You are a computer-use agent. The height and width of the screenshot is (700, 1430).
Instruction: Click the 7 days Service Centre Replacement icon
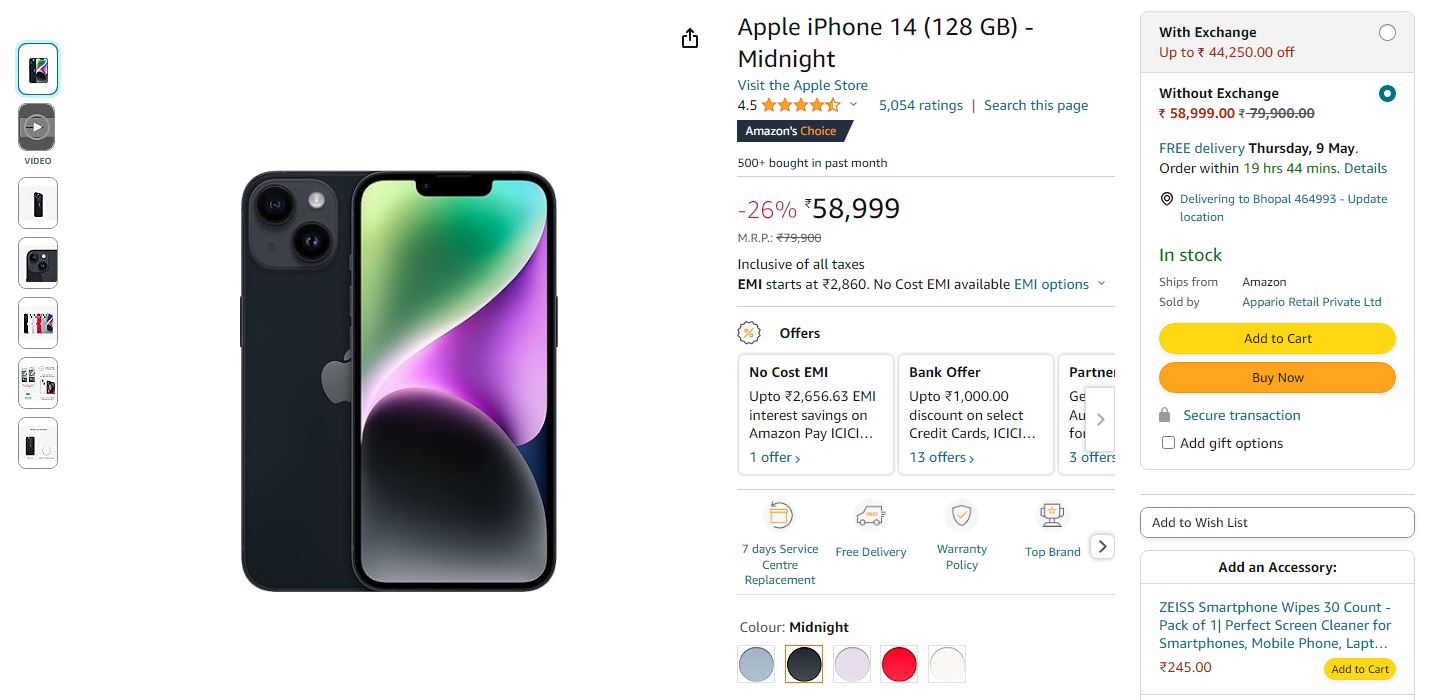coord(779,516)
